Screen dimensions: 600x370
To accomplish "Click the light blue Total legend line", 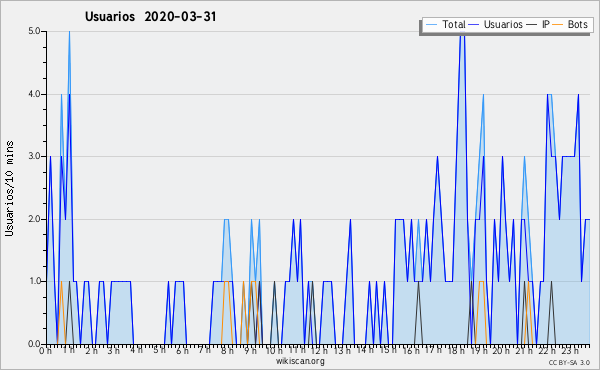I will (x=431, y=25).
